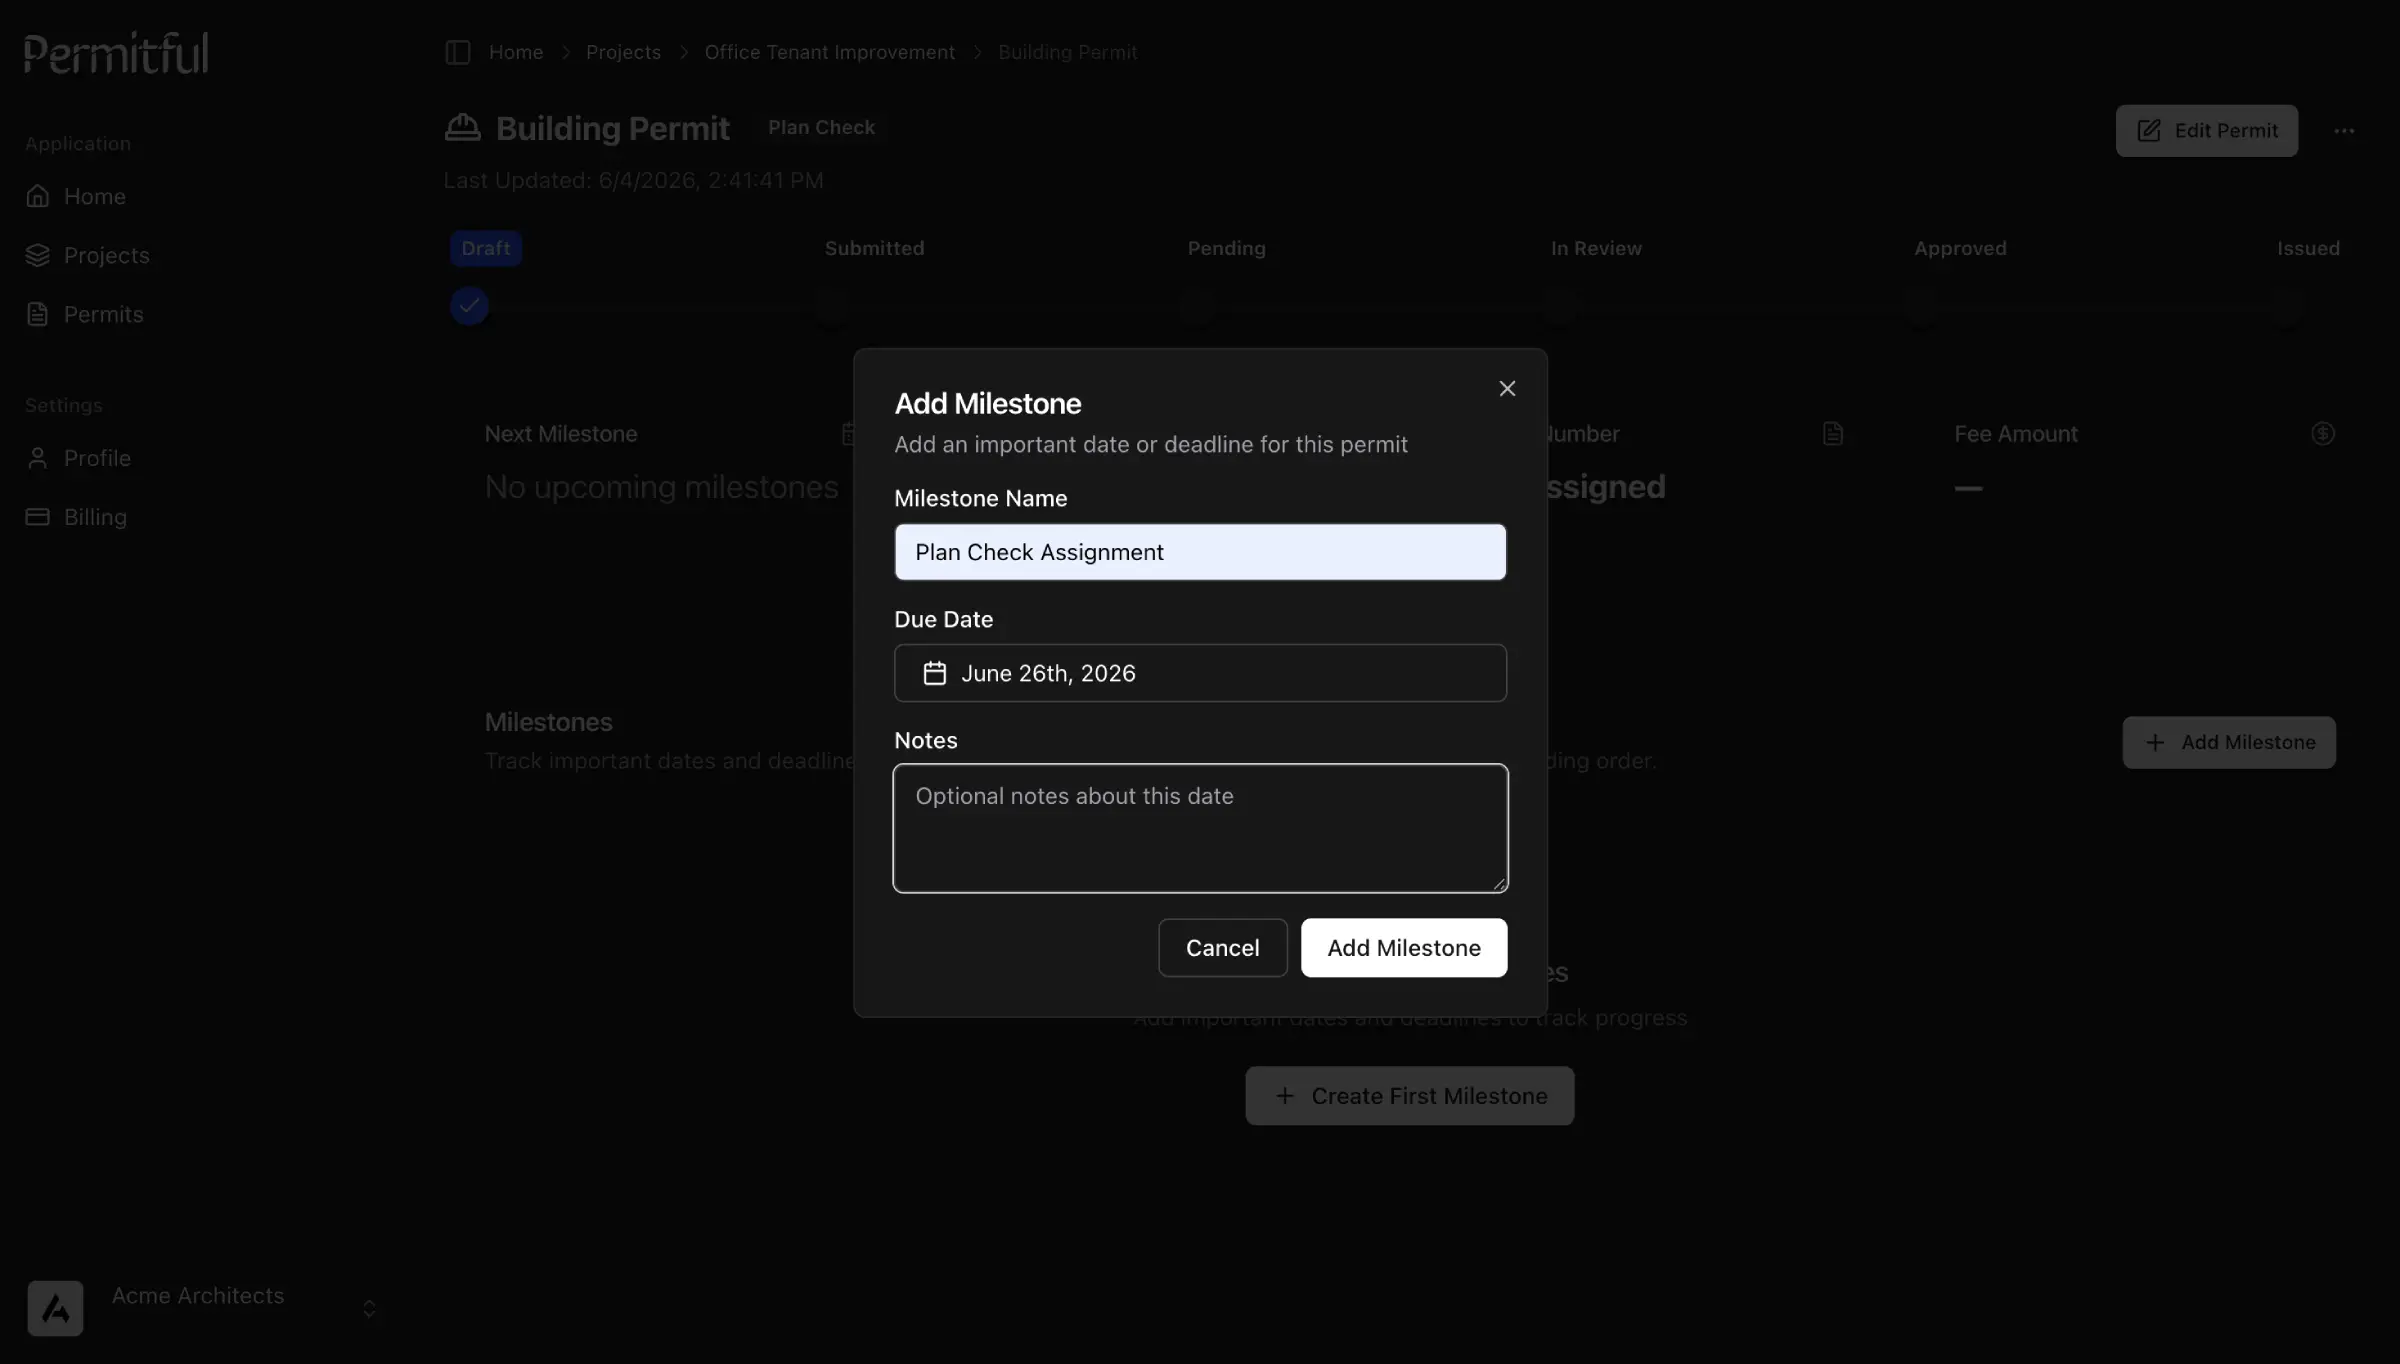Click the Permits document icon
Screen dimensions: 2400x1364
[x=38, y=314]
